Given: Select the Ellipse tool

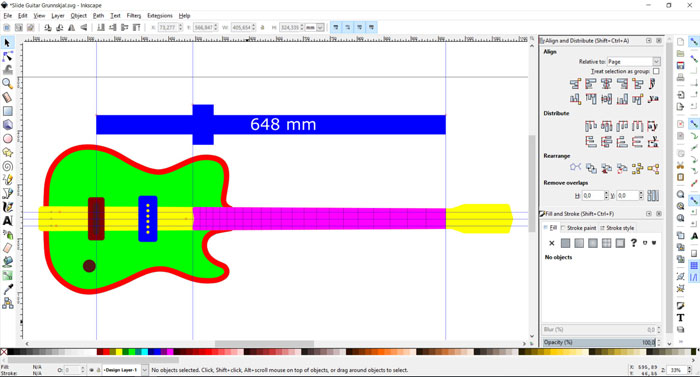Looking at the screenshot, I should 7,138.
